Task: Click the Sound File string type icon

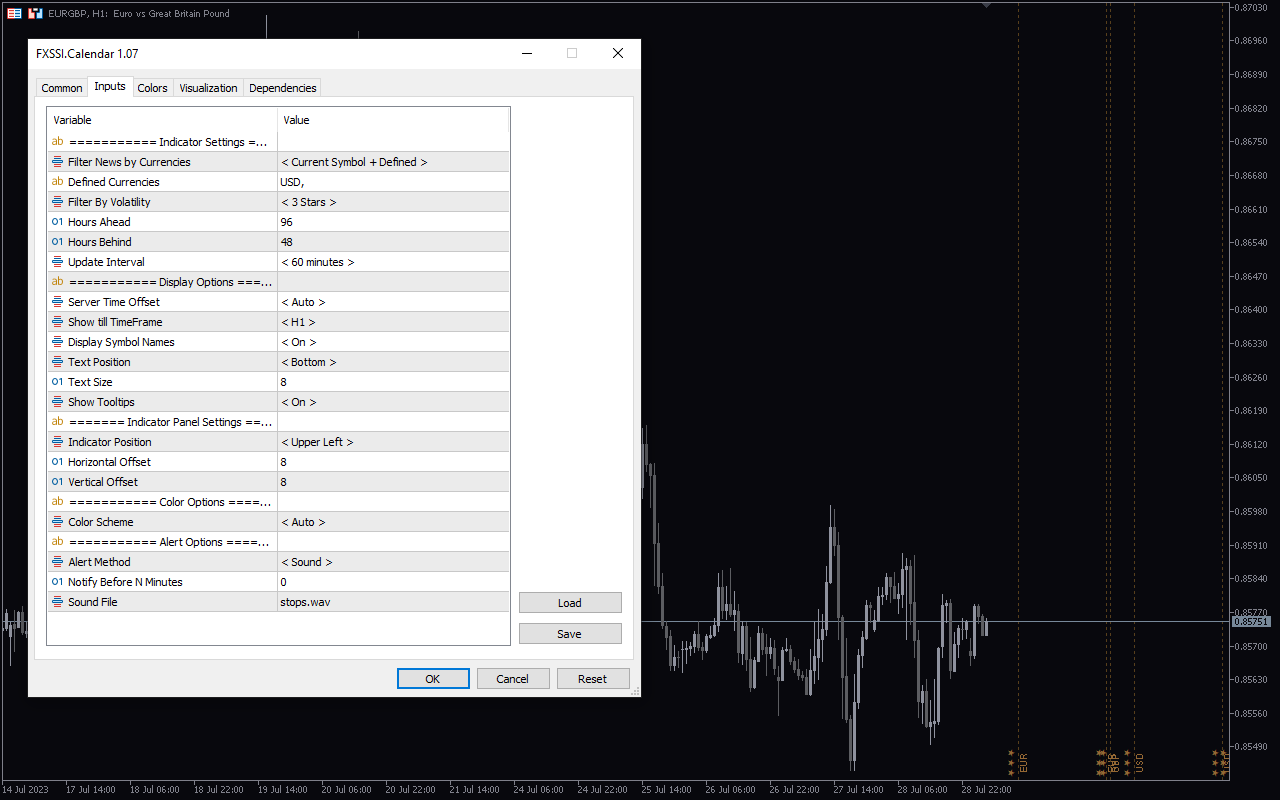Action: 57,602
